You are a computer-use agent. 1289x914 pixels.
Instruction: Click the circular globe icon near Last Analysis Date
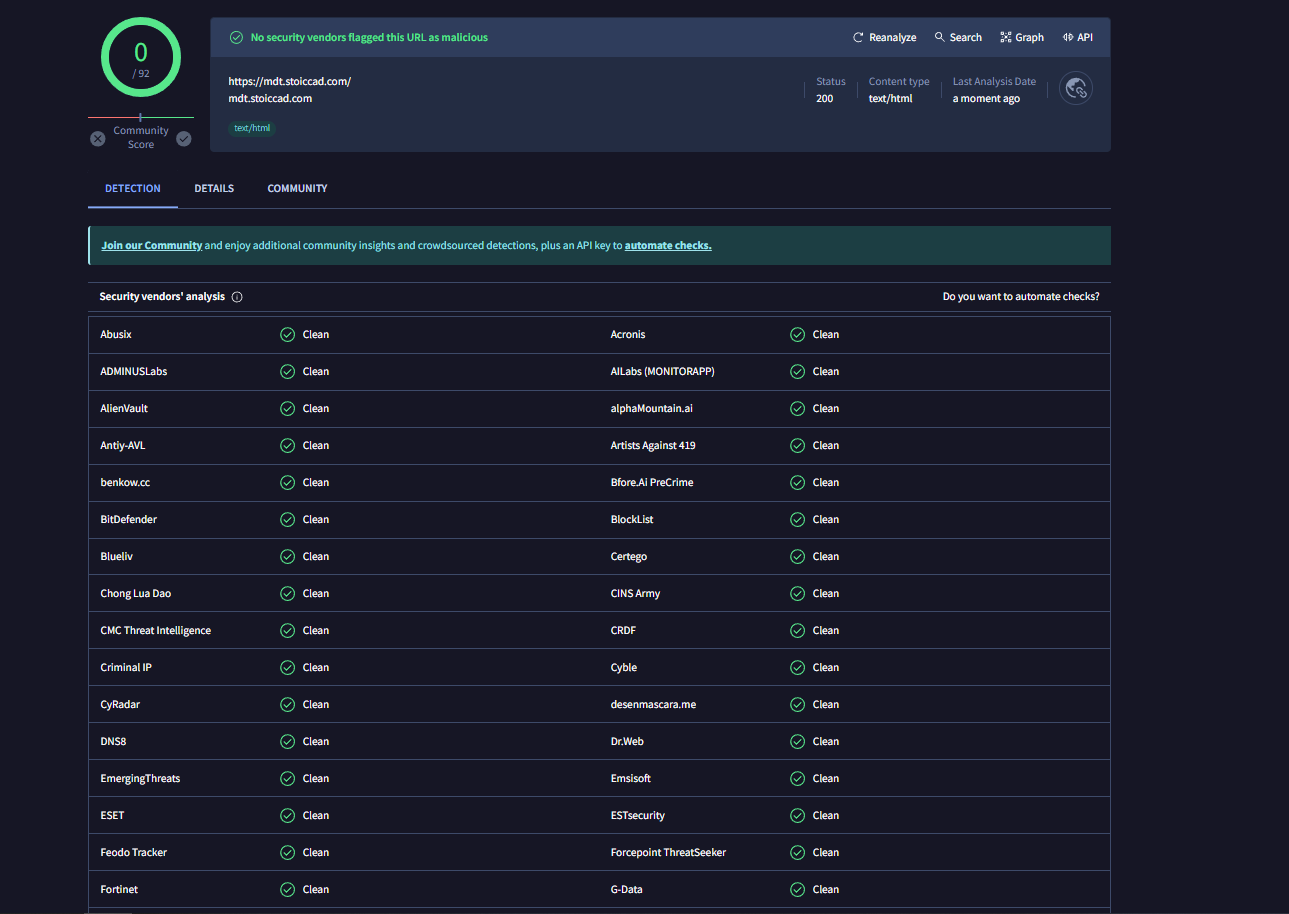1076,89
